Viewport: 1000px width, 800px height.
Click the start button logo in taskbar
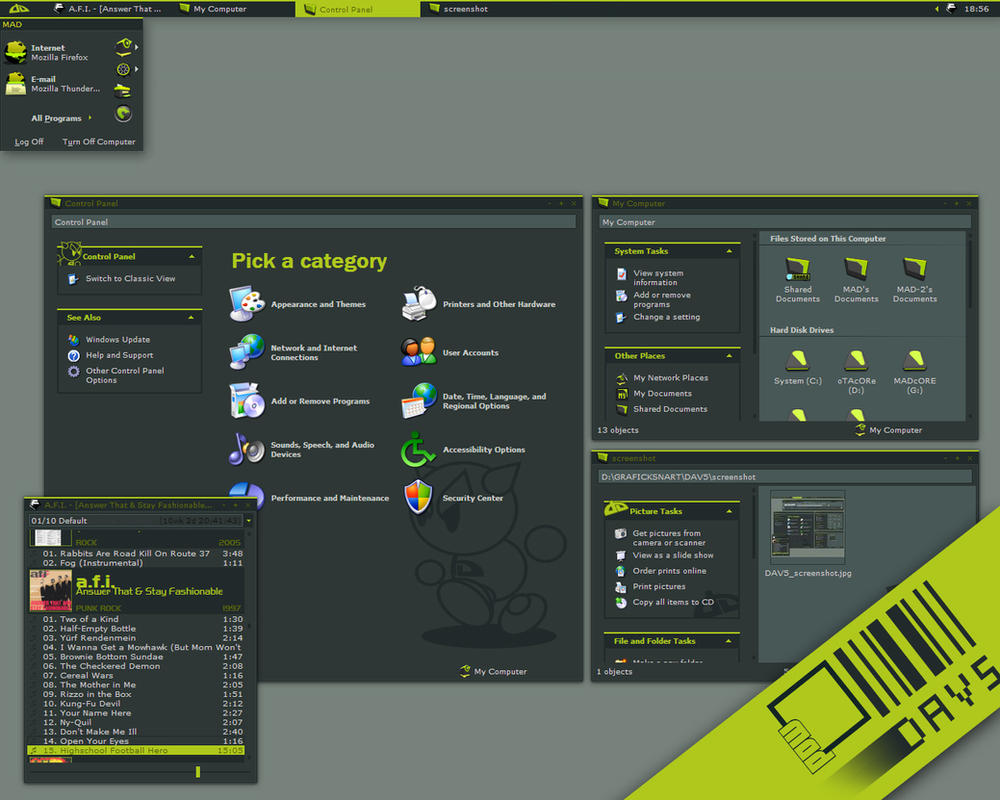[19, 8]
